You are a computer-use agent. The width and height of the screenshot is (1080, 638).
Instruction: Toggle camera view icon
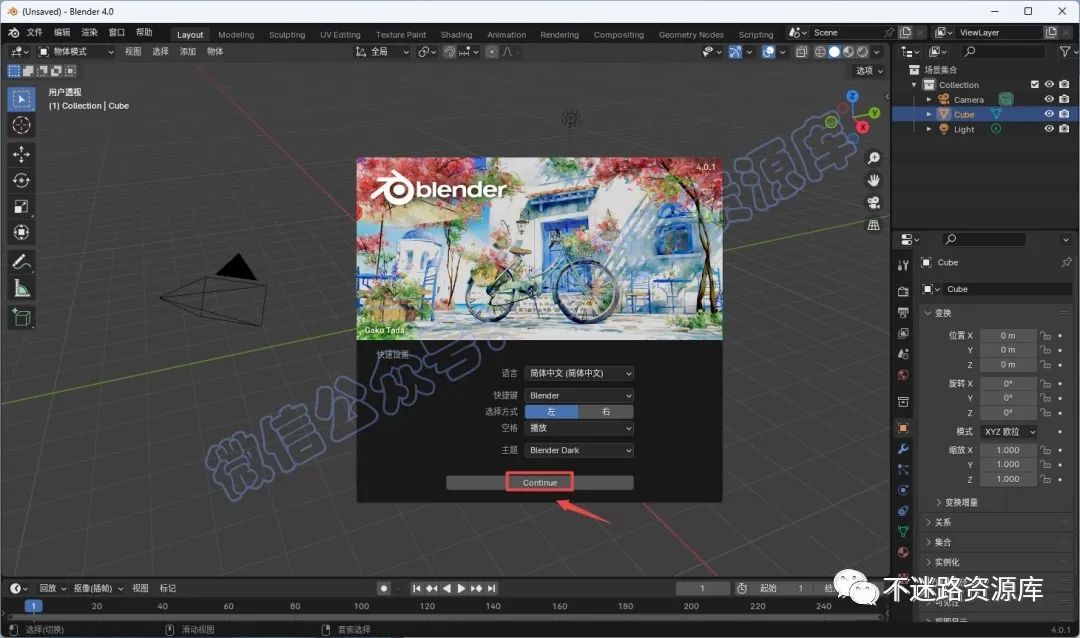[873, 203]
